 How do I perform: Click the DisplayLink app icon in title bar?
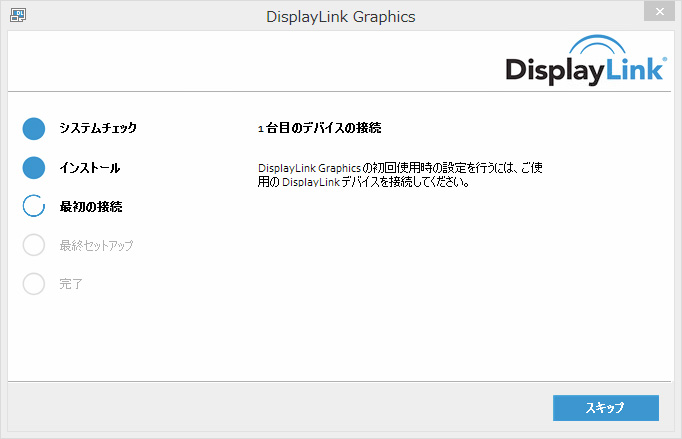click(x=18, y=15)
